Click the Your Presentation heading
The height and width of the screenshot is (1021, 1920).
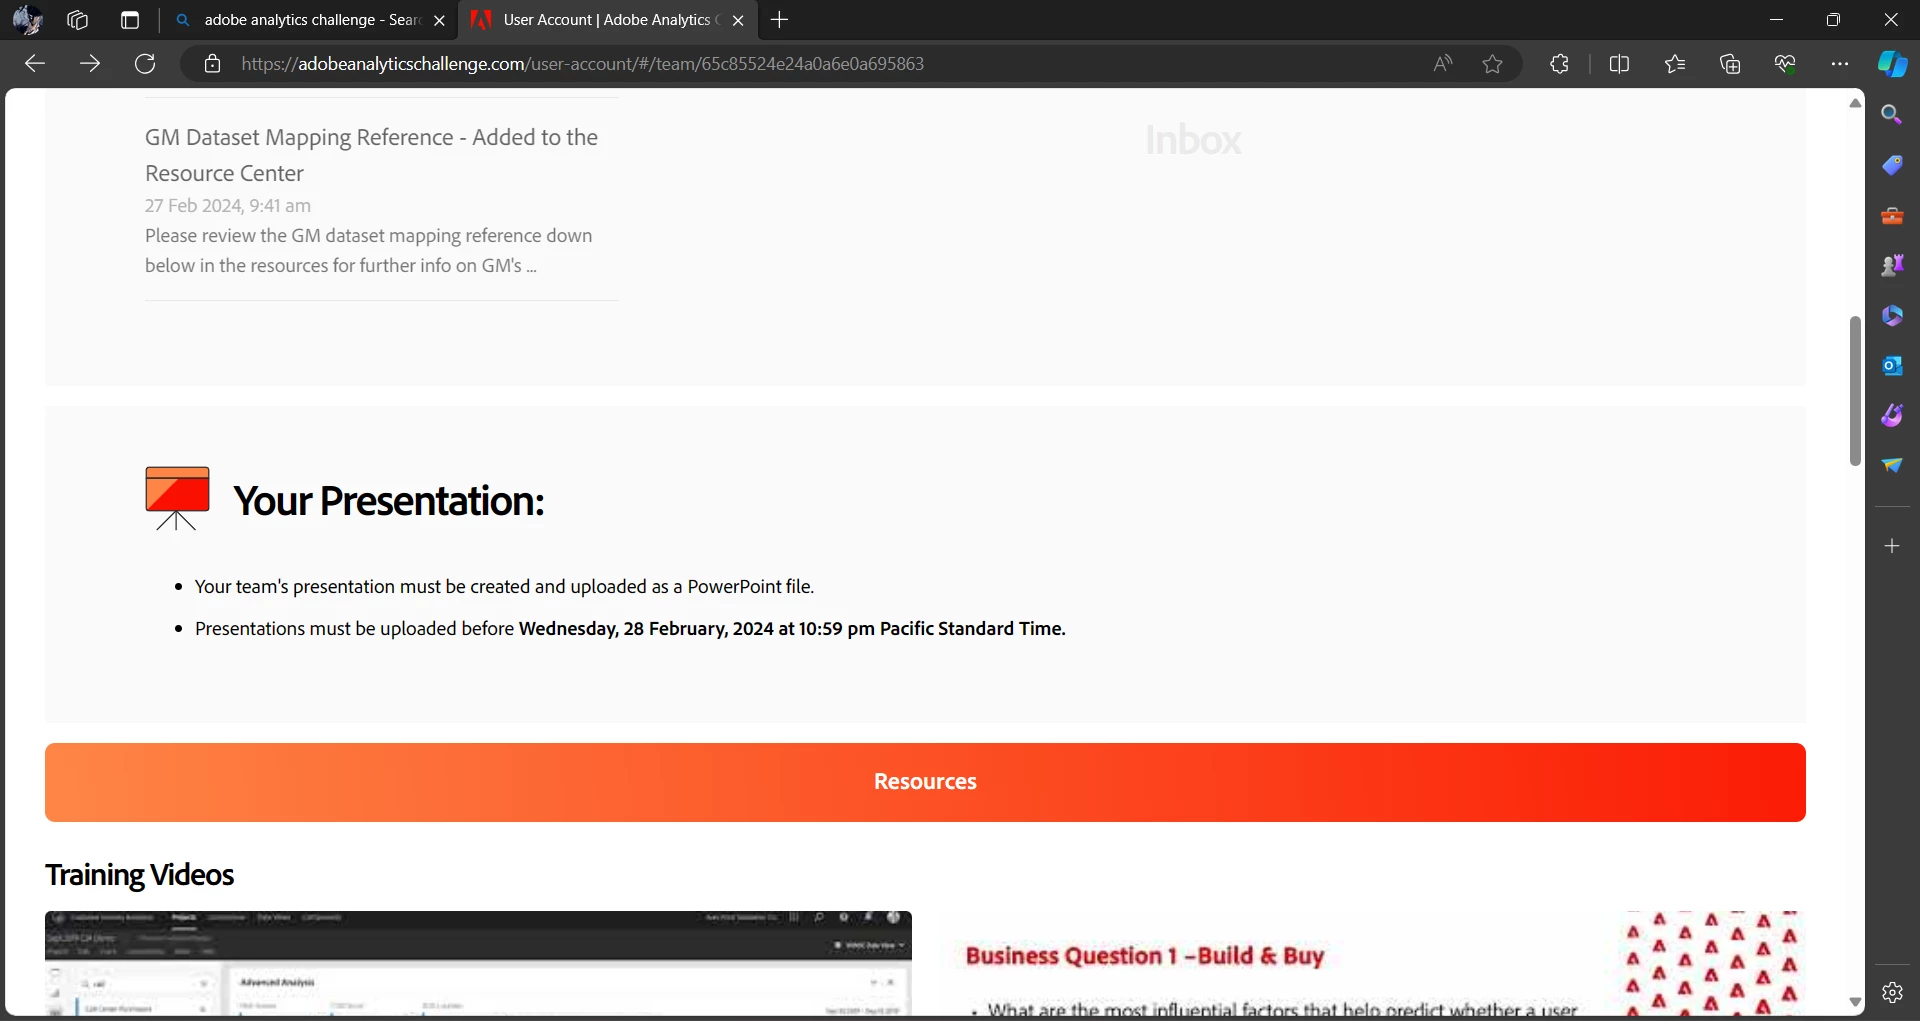pyautogui.click(x=389, y=501)
